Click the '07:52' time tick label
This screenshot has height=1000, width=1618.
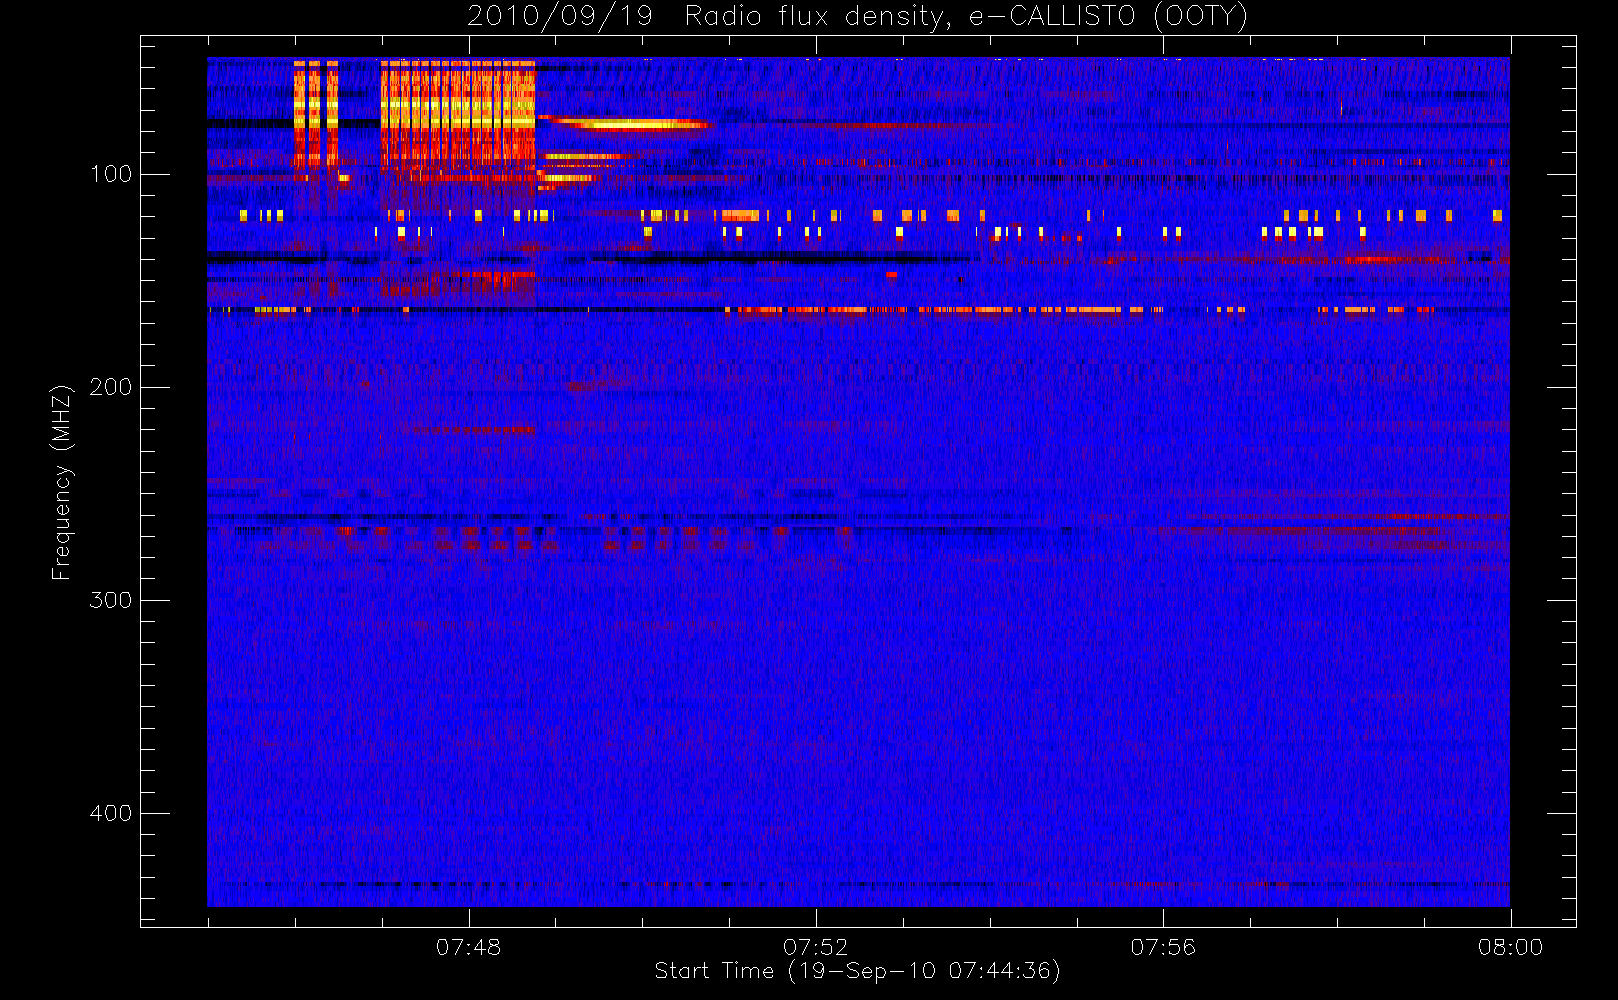tap(815, 947)
